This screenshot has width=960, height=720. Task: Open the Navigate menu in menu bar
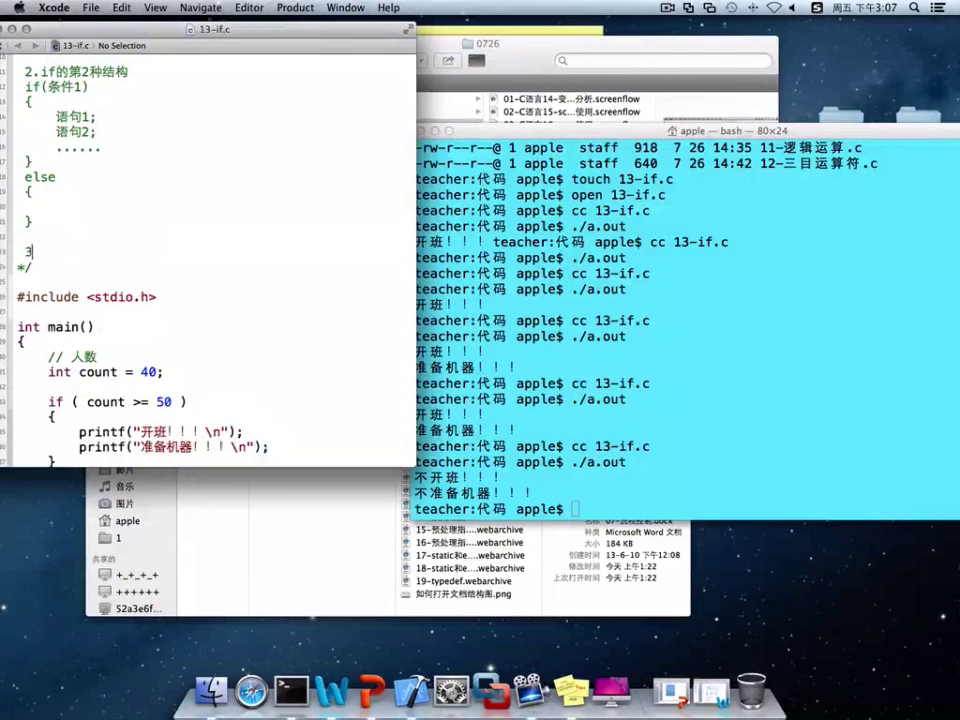pyautogui.click(x=200, y=8)
